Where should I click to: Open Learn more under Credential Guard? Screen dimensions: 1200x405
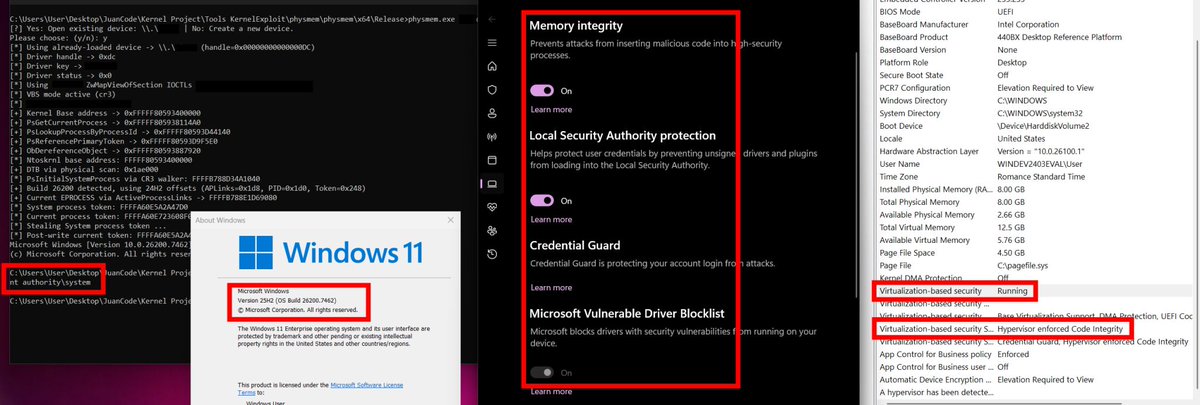click(x=551, y=288)
